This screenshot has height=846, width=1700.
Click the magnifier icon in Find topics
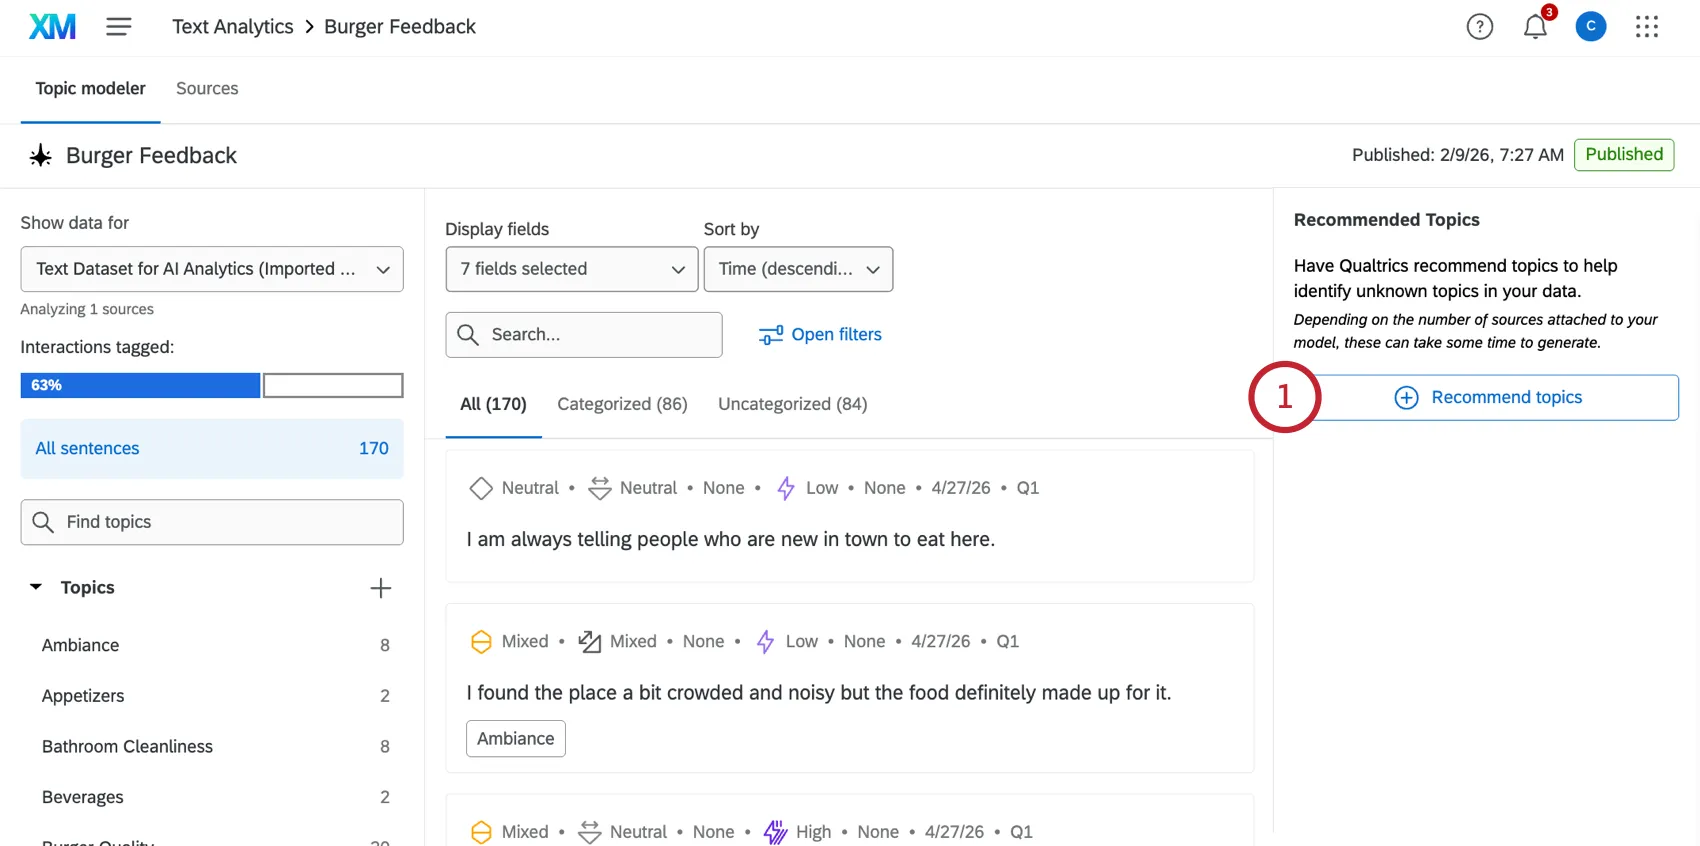pyautogui.click(x=43, y=522)
